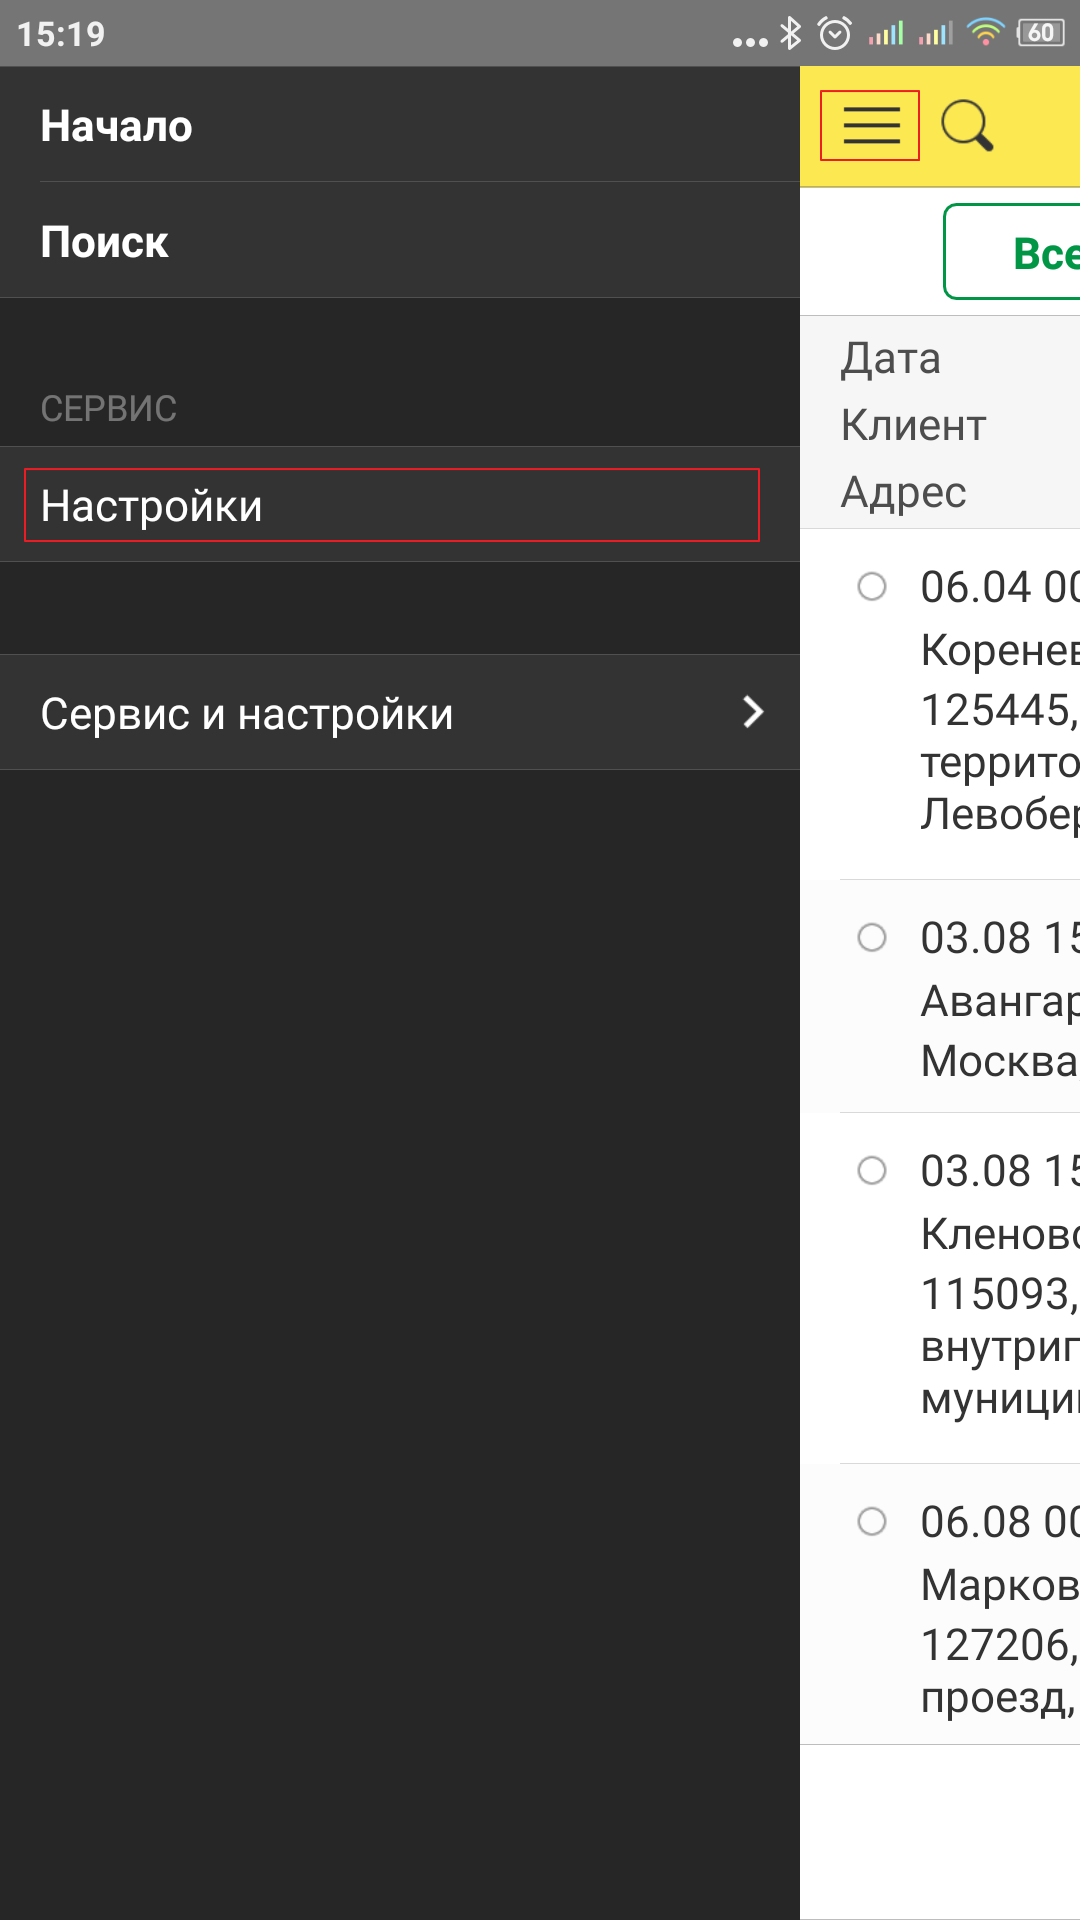Open the Сервис и настройки submenu
1080x1920 pixels.
coord(400,712)
